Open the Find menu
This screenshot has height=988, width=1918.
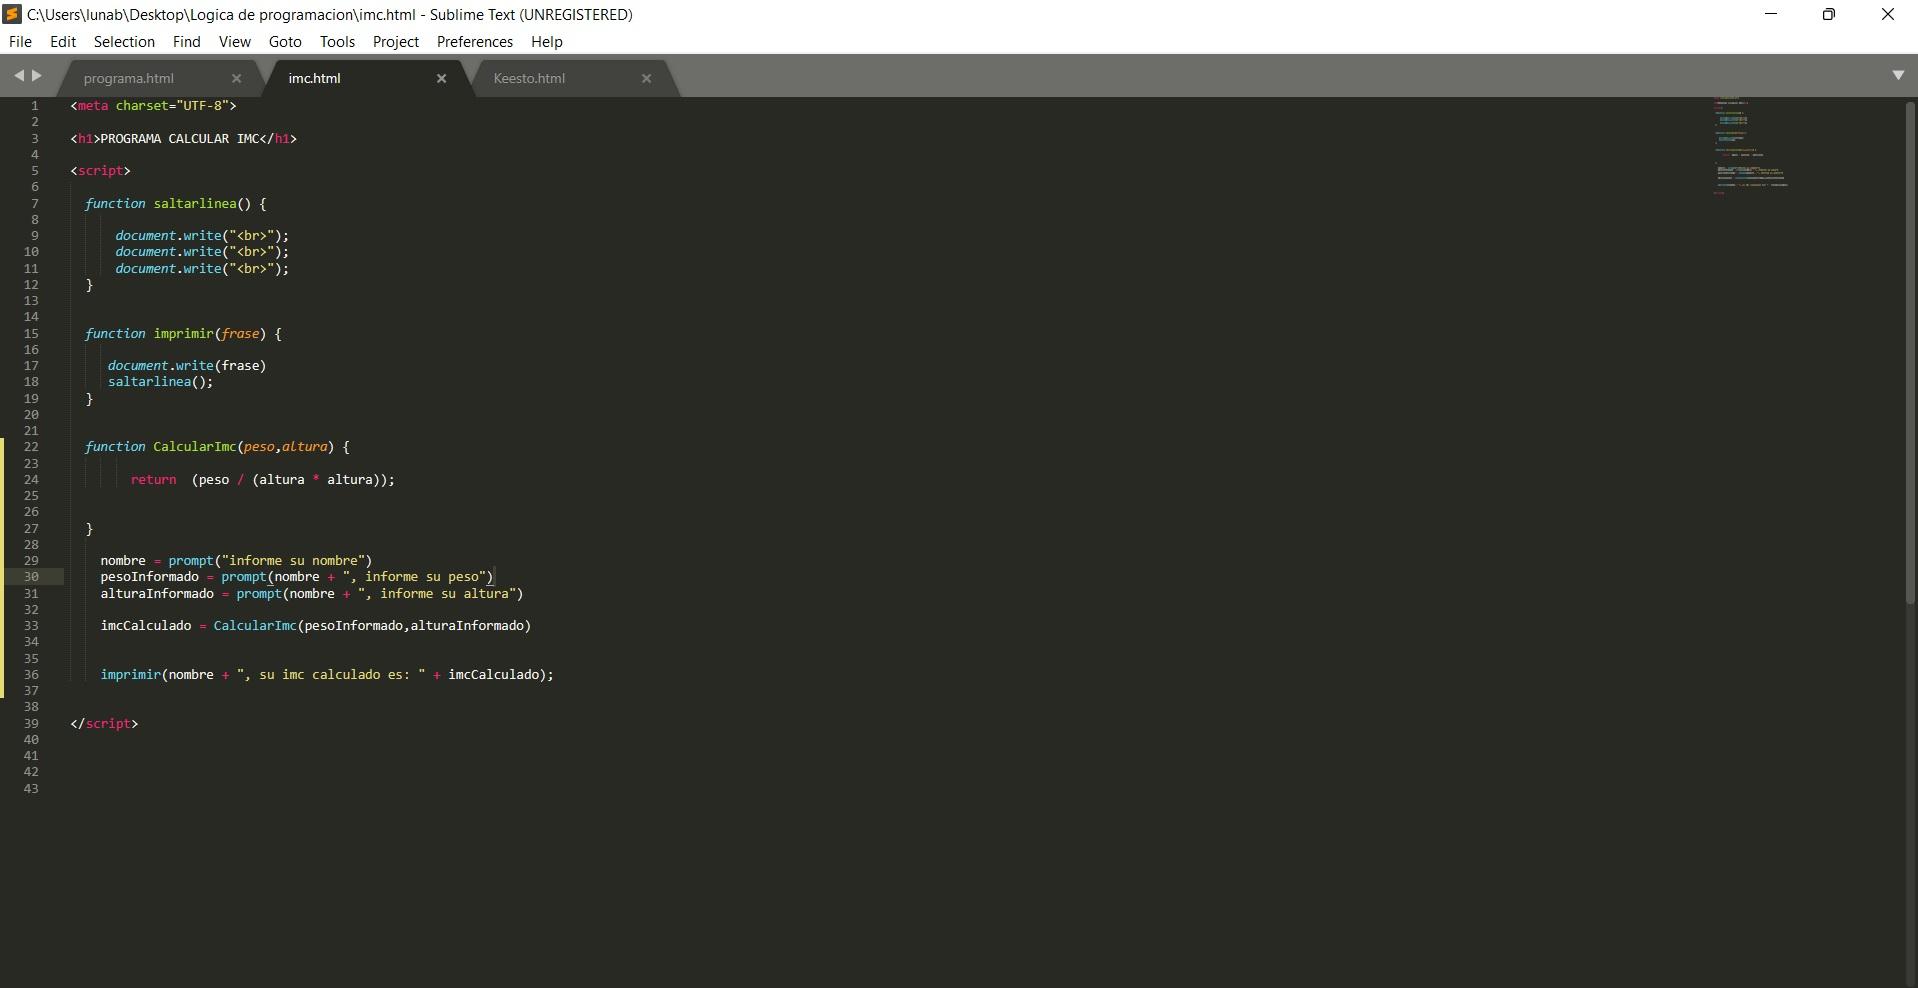click(x=186, y=42)
